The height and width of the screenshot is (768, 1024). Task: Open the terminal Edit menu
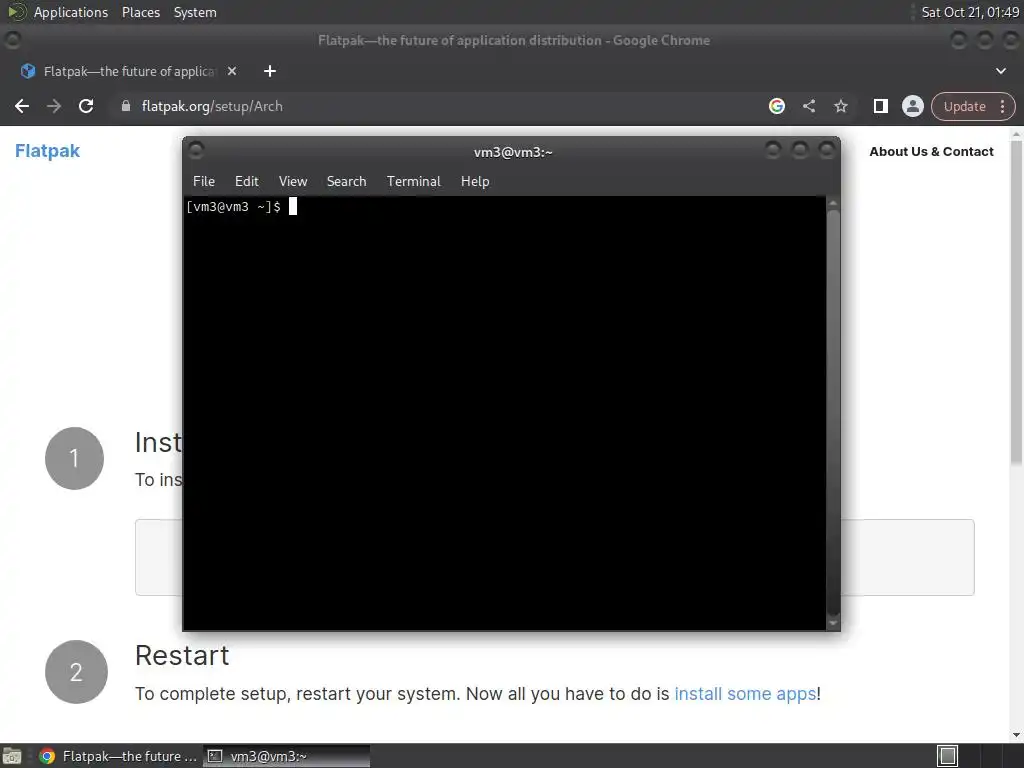click(247, 182)
